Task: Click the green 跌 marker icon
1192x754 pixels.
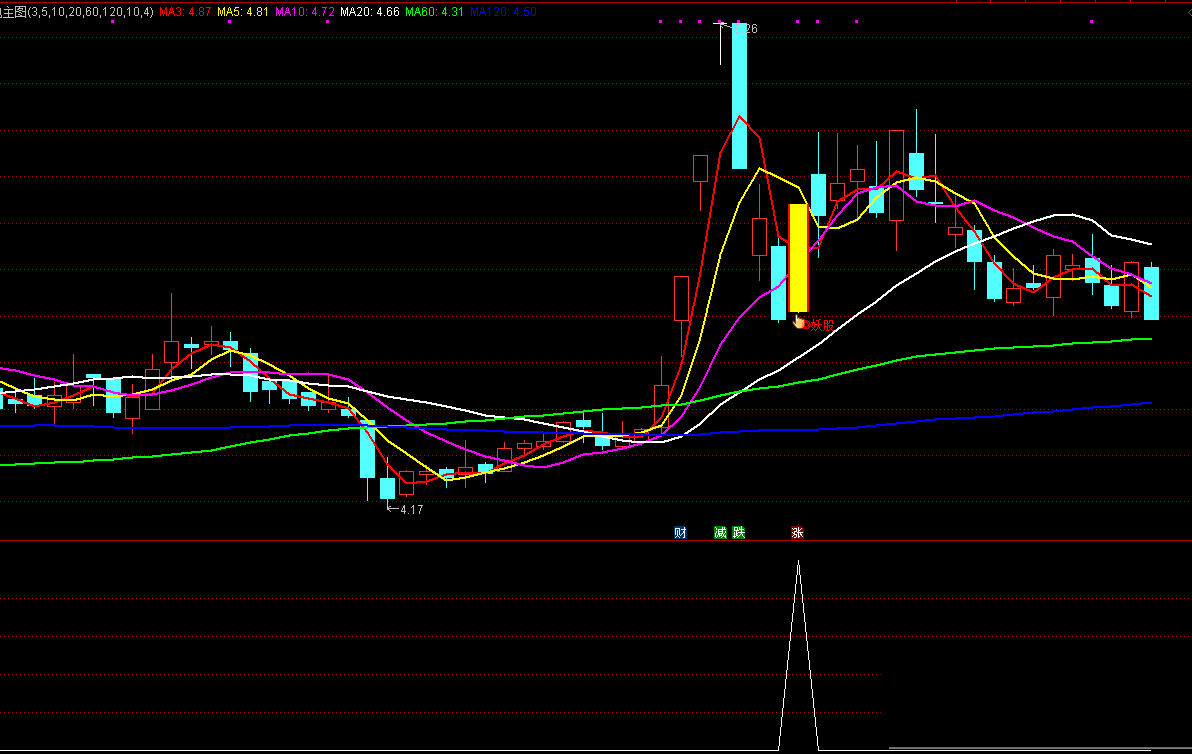Action: [738, 532]
